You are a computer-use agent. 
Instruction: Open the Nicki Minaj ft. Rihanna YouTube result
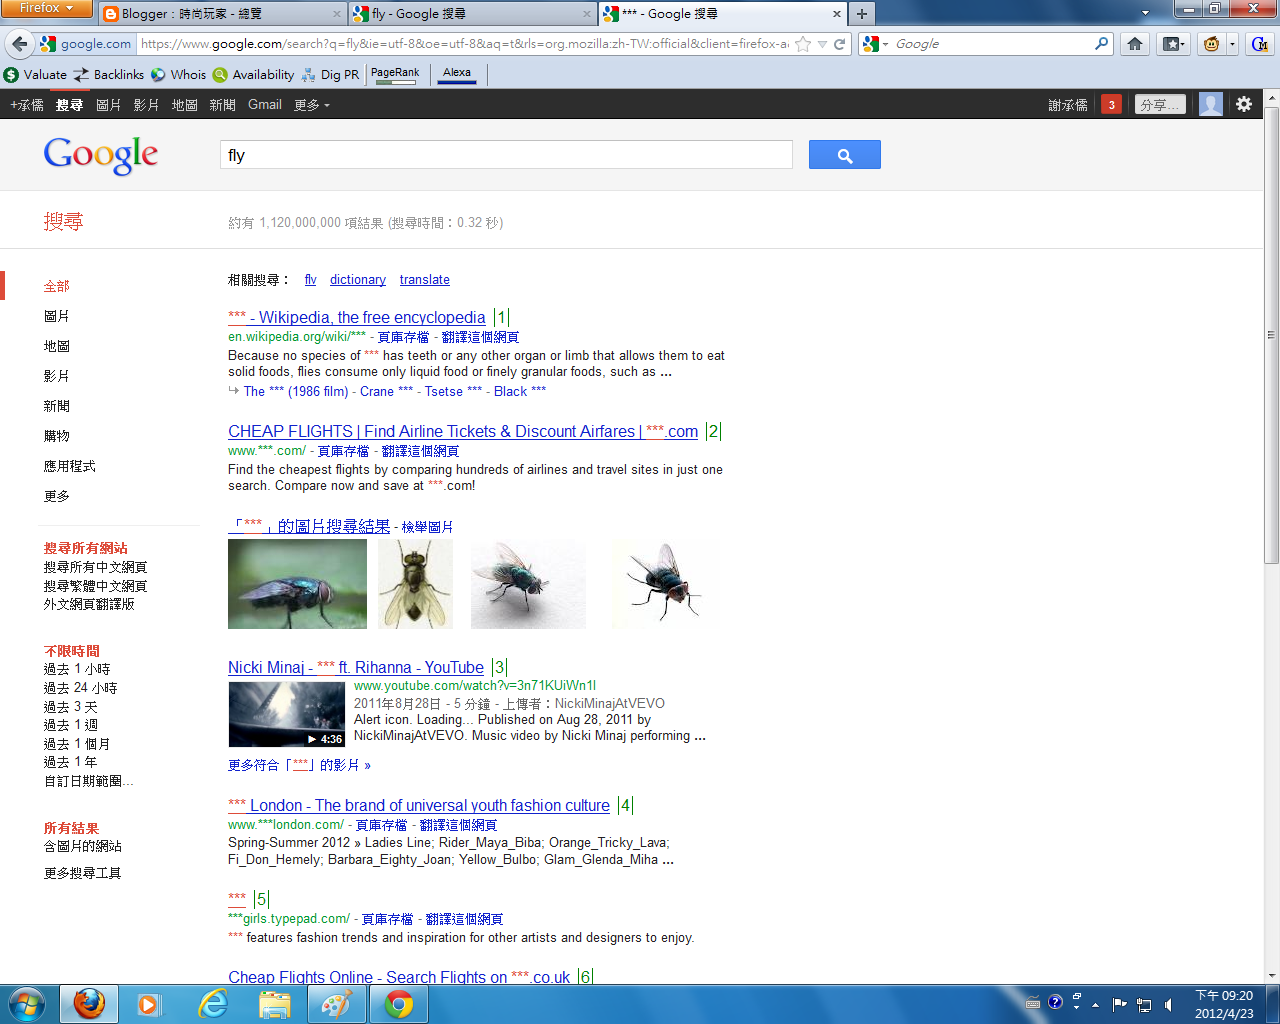[x=356, y=667]
